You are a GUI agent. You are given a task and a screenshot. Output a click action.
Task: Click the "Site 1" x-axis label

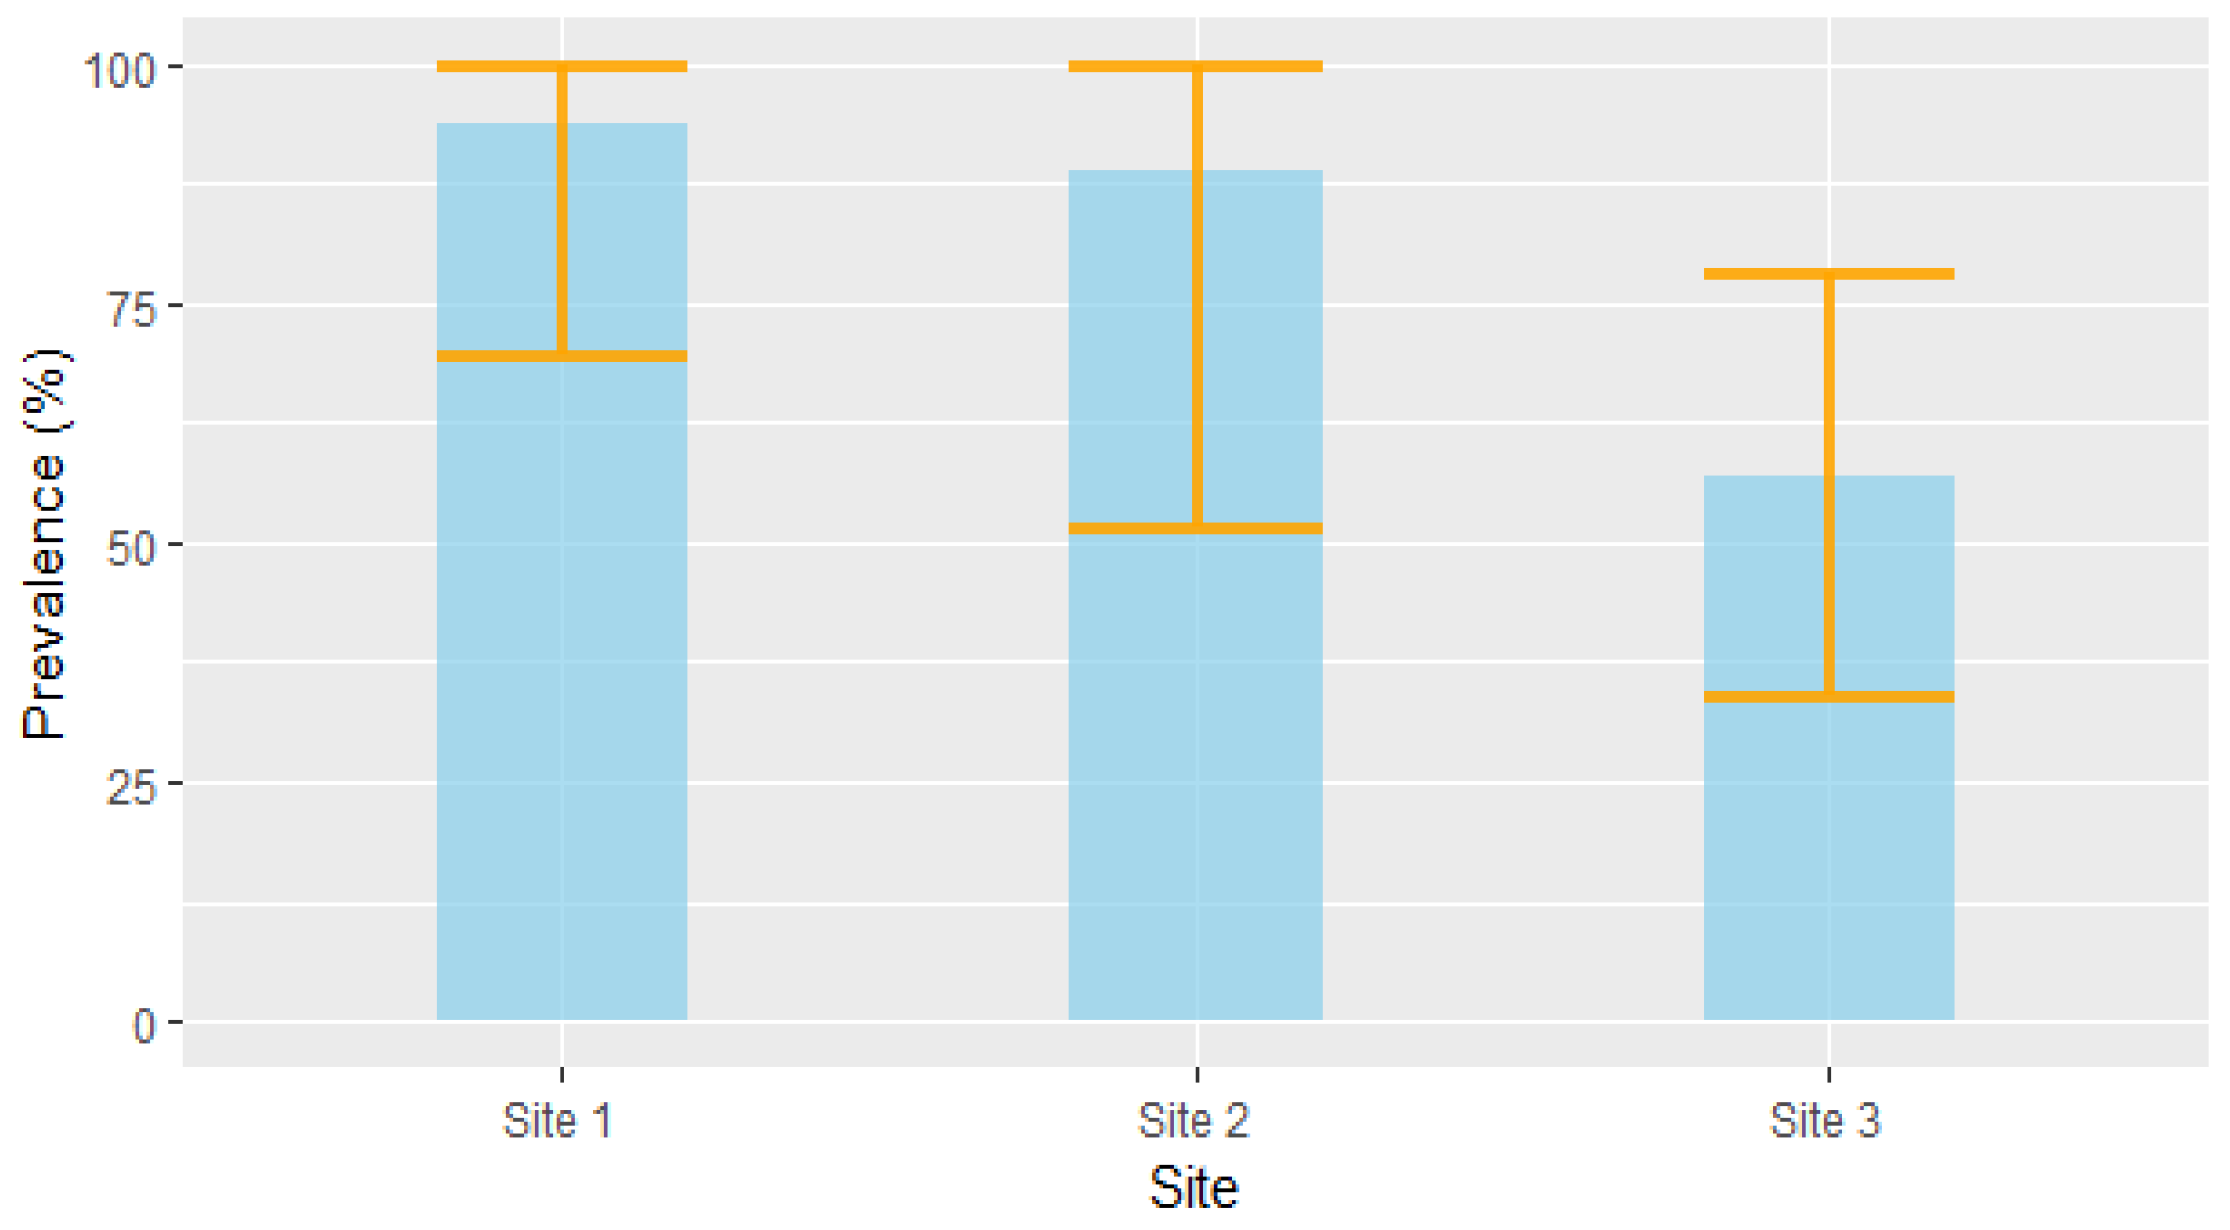coord(557,1121)
